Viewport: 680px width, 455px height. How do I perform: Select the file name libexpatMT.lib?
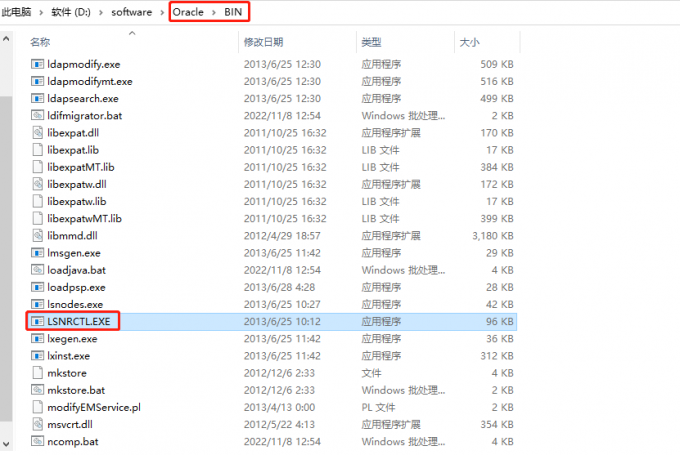81,167
